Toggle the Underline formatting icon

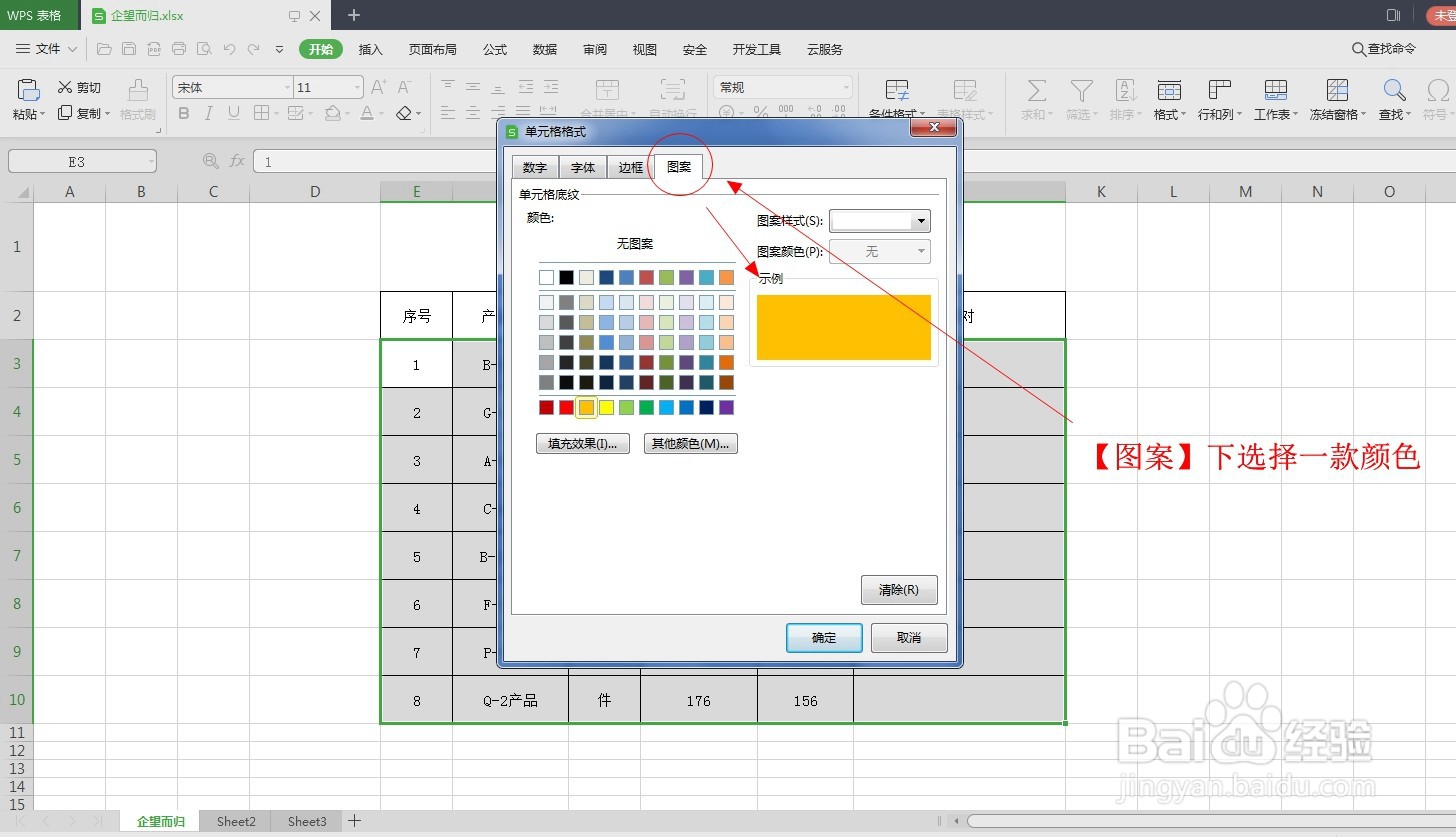pyautogui.click(x=234, y=114)
